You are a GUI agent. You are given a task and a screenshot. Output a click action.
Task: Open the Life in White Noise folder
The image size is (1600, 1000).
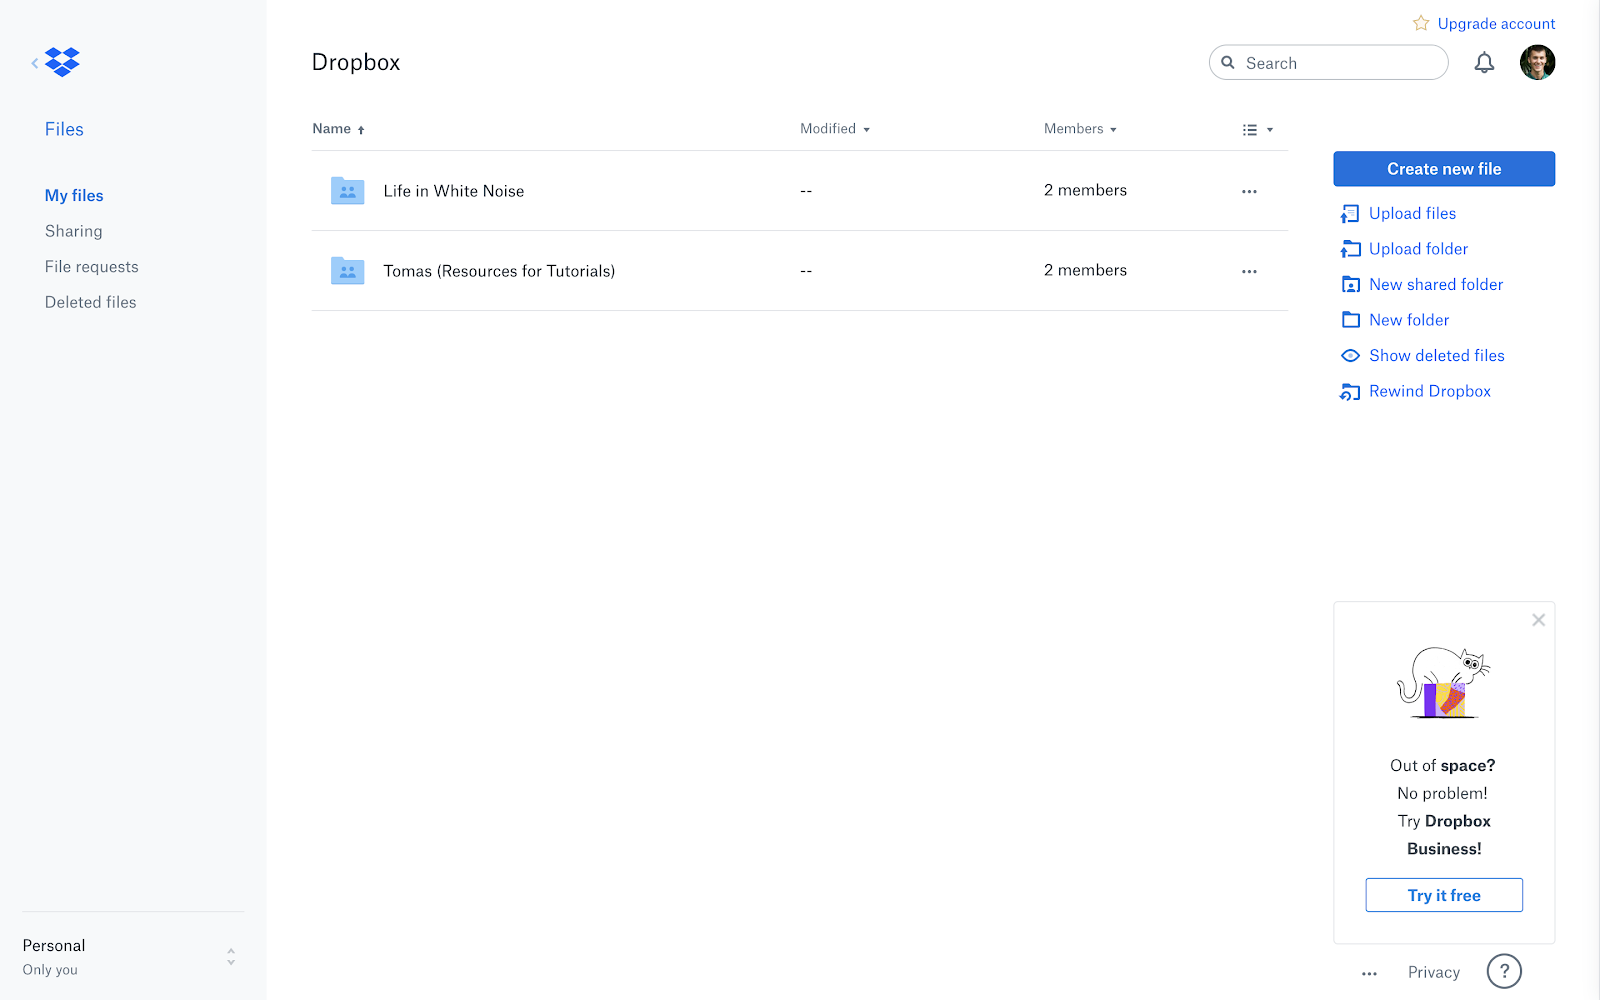[453, 191]
